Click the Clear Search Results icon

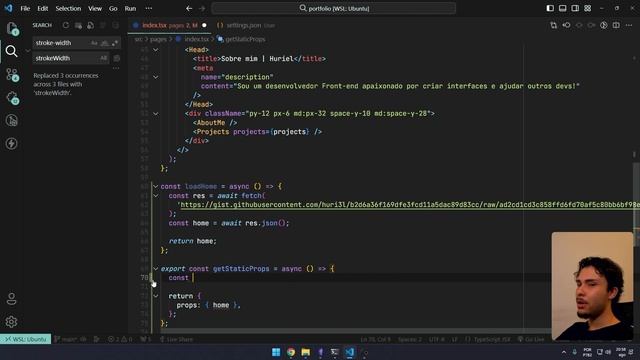tap(78, 25)
